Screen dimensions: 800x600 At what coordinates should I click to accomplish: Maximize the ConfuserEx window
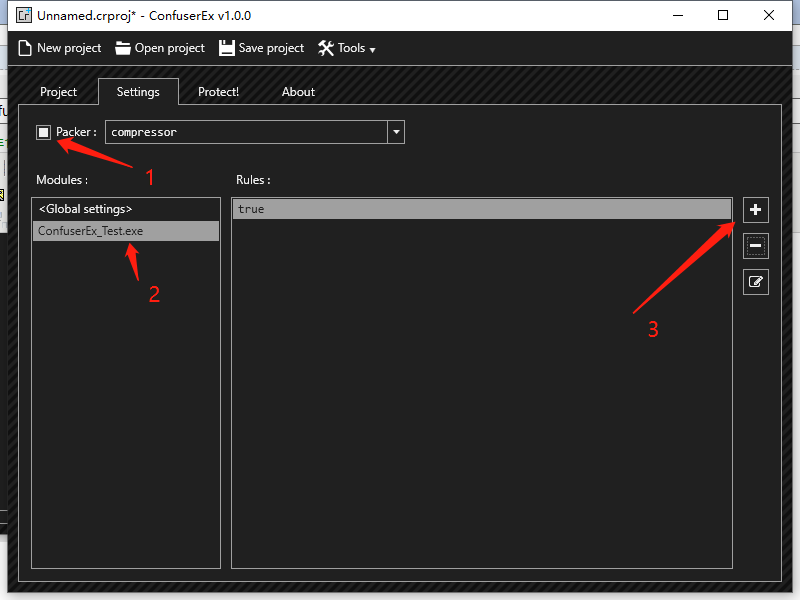tap(723, 16)
